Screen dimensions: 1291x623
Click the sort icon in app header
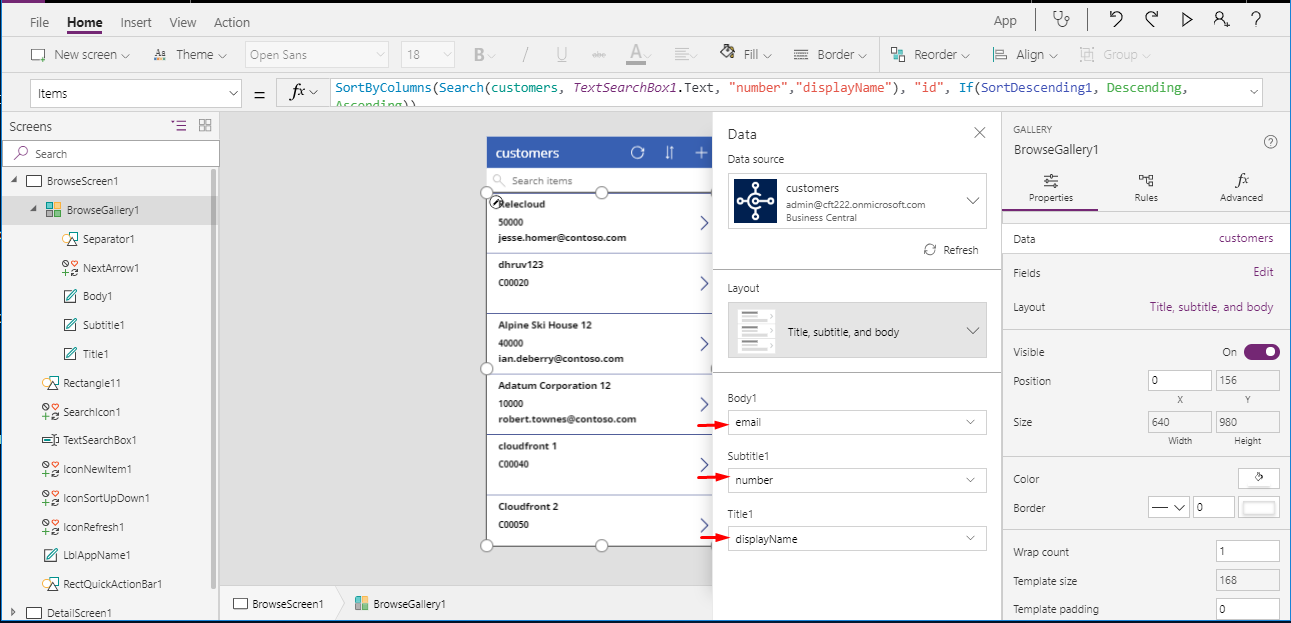point(669,153)
